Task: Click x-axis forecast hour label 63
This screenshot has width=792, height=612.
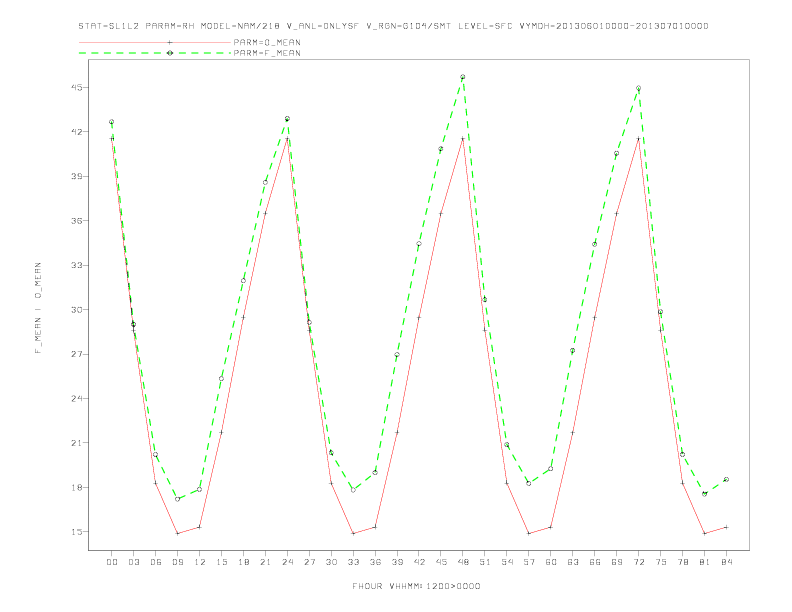Action: [573, 562]
